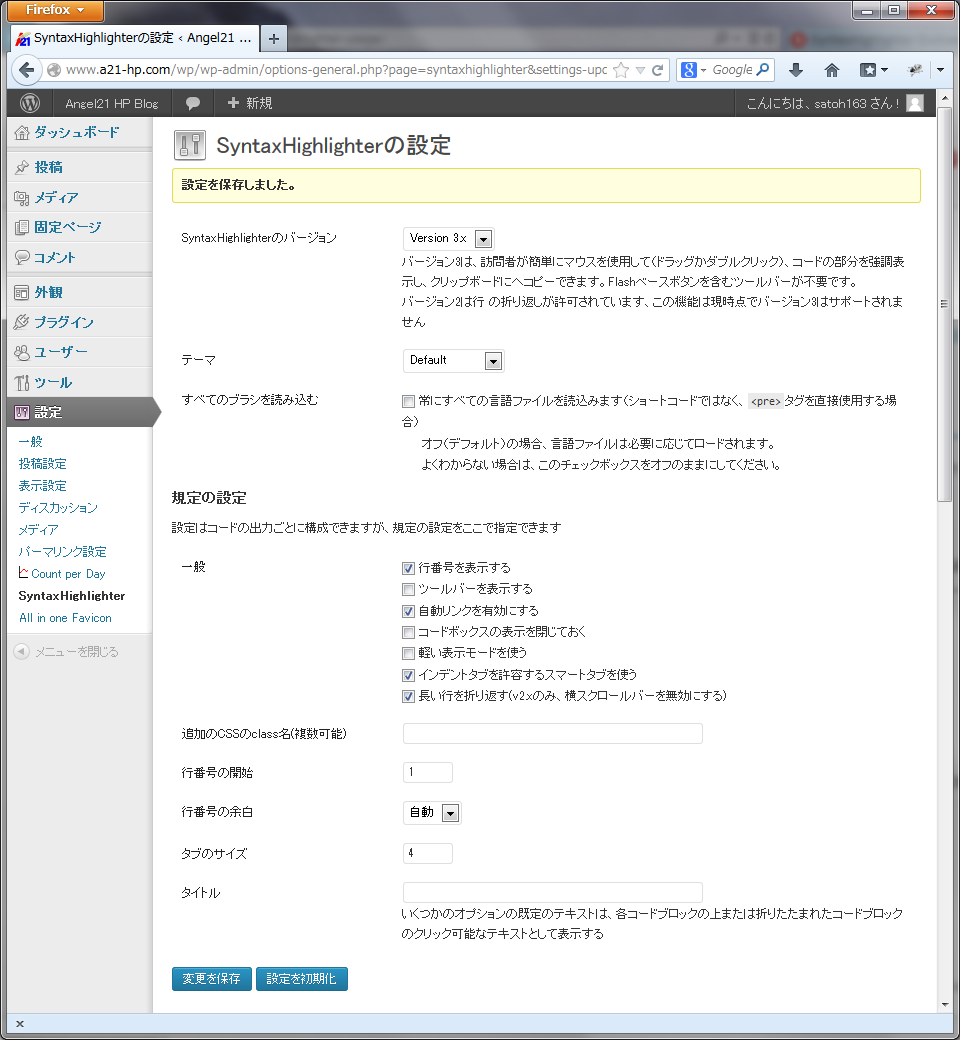The height and width of the screenshot is (1040, 960).
Task: Go to the Firefox home page icon
Action: click(831, 70)
